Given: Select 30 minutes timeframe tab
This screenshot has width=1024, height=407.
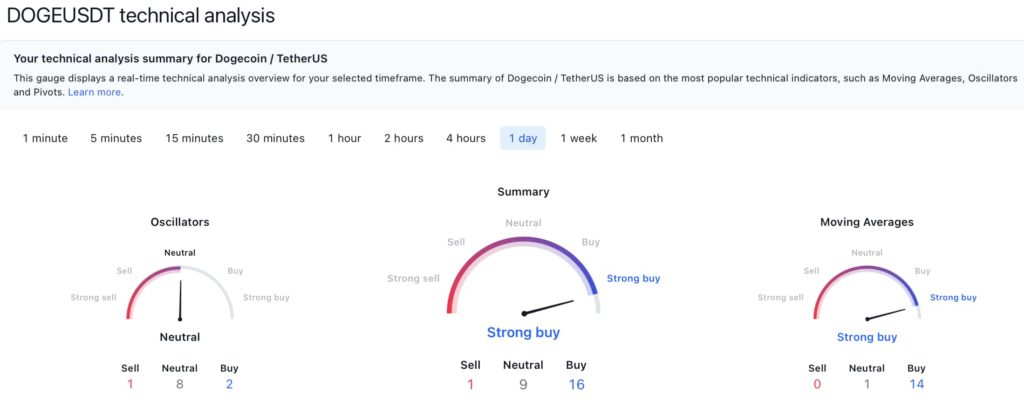Looking at the screenshot, I should point(275,138).
